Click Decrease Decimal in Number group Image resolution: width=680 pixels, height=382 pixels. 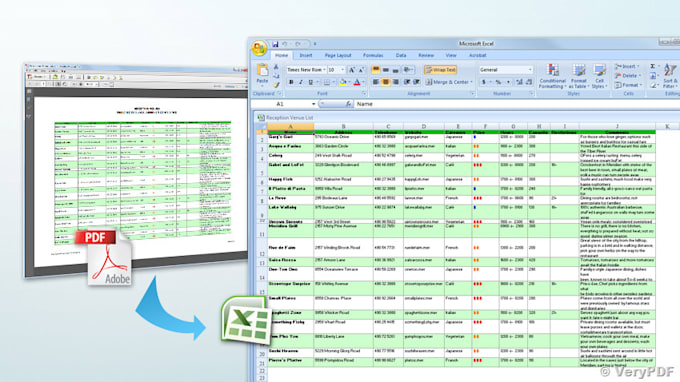coord(529,82)
